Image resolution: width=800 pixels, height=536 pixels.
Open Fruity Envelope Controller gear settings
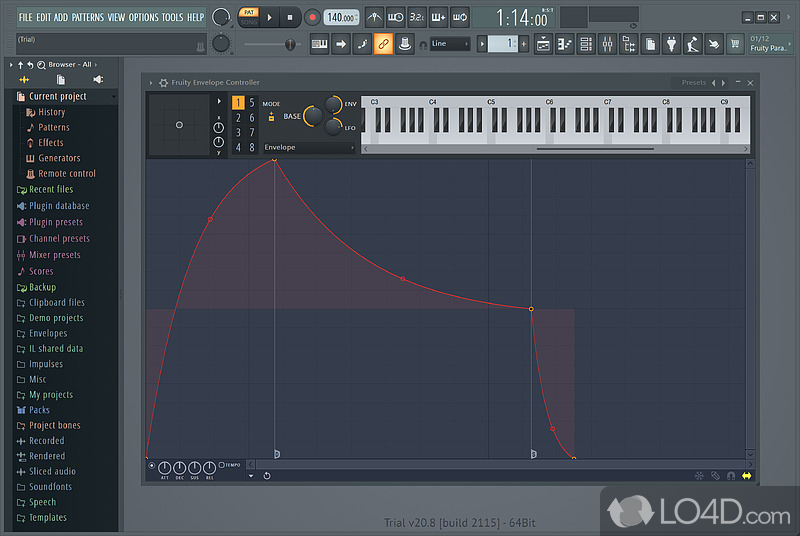coord(163,83)
